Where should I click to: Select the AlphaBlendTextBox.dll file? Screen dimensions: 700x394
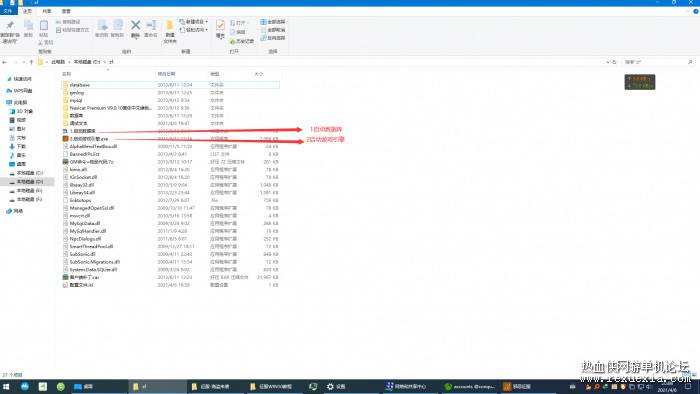(x=93, y=146)
